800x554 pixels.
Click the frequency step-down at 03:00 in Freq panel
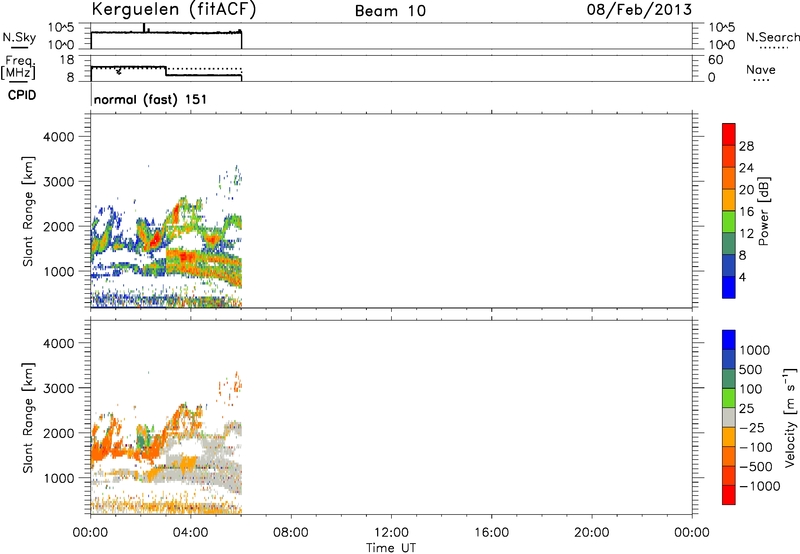pos(166,71)
